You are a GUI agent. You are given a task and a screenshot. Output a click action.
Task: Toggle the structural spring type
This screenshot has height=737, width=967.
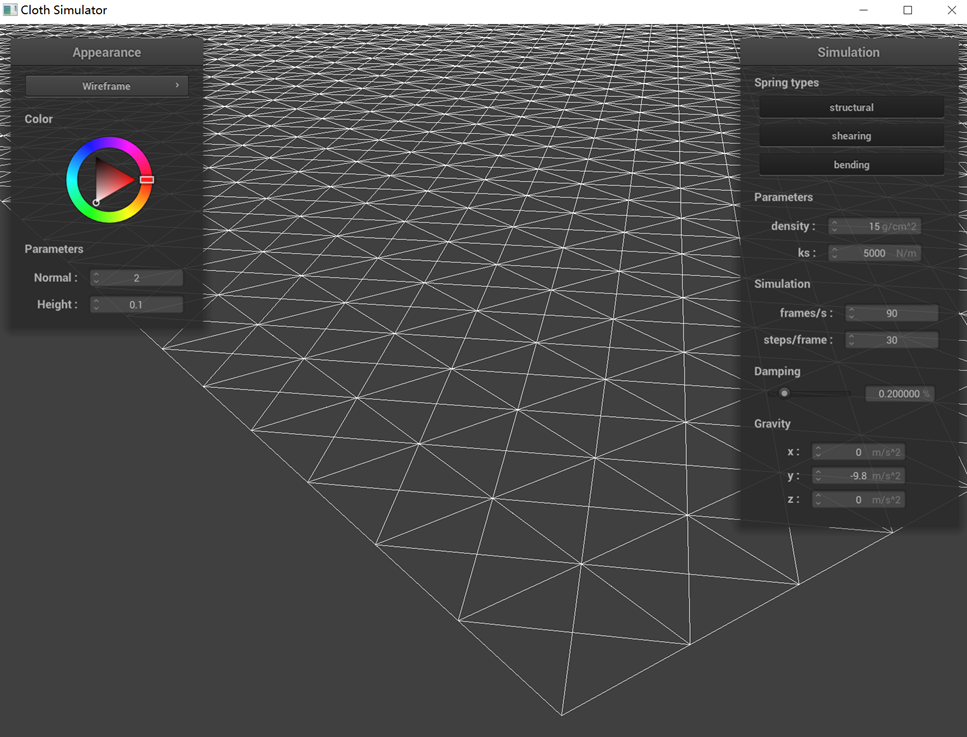click(x=851, y=107)
